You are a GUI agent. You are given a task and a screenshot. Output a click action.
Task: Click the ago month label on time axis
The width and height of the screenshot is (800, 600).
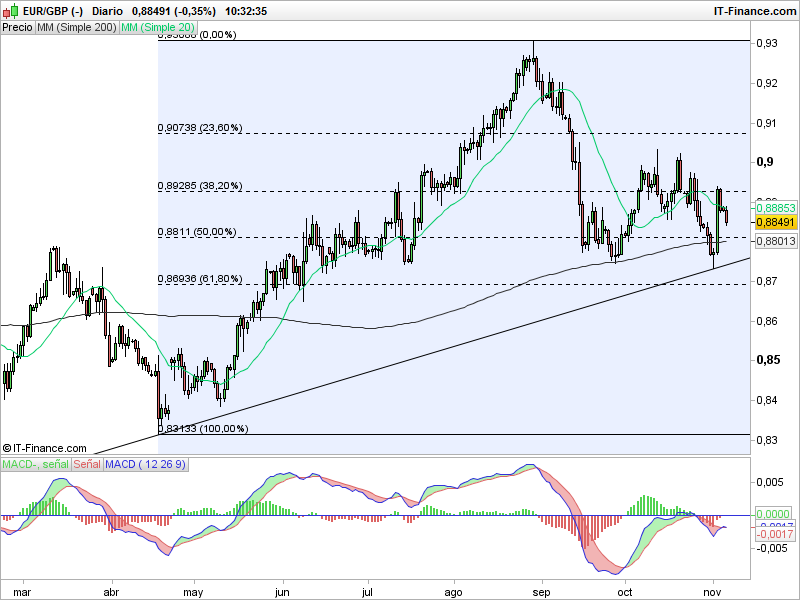tap(453, 592)
